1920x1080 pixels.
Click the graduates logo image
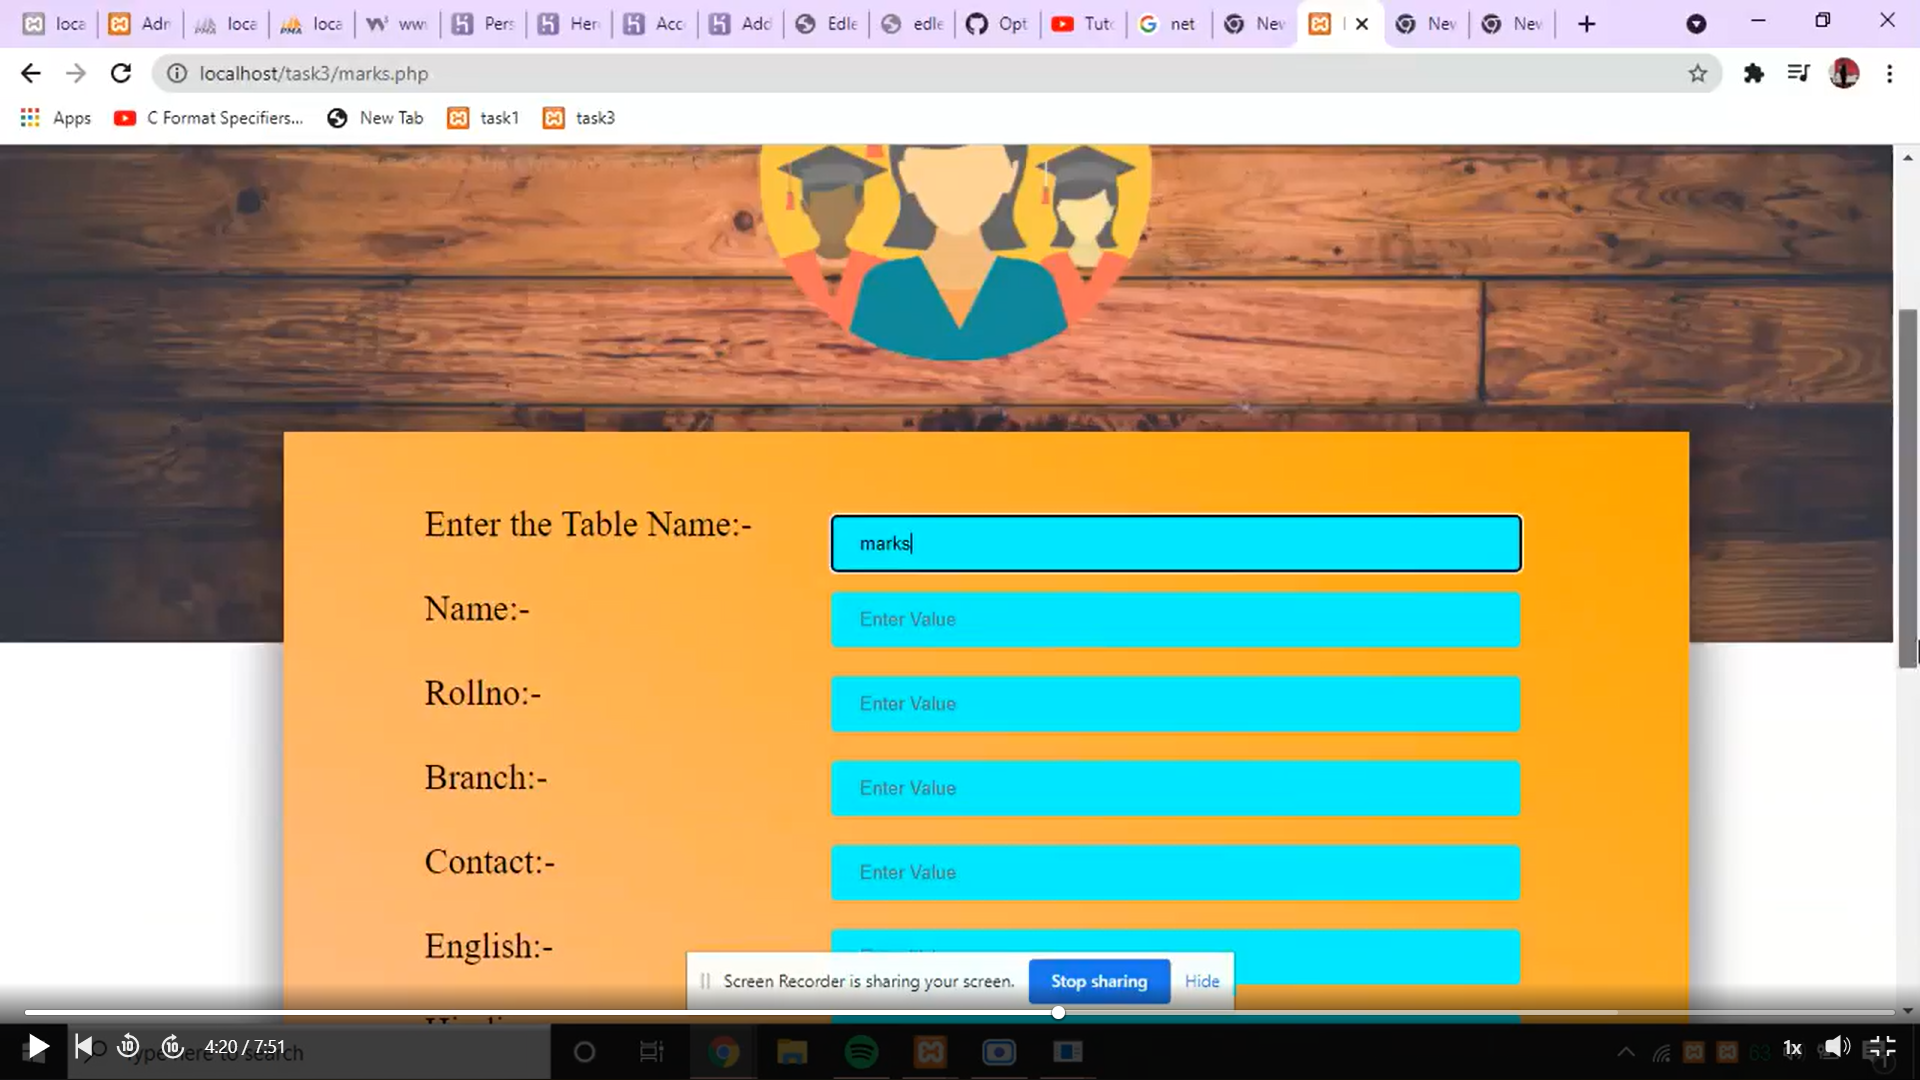[955, 252]
